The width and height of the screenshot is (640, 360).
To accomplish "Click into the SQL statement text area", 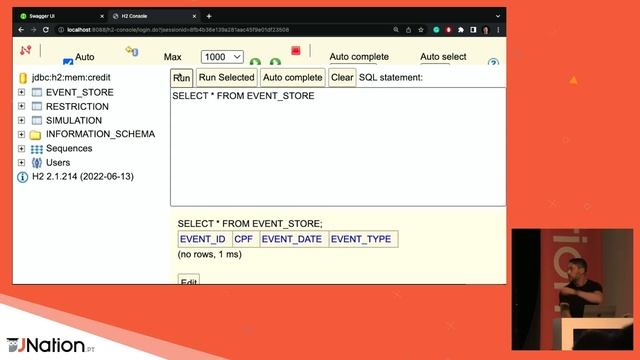I will pos(338,147).
